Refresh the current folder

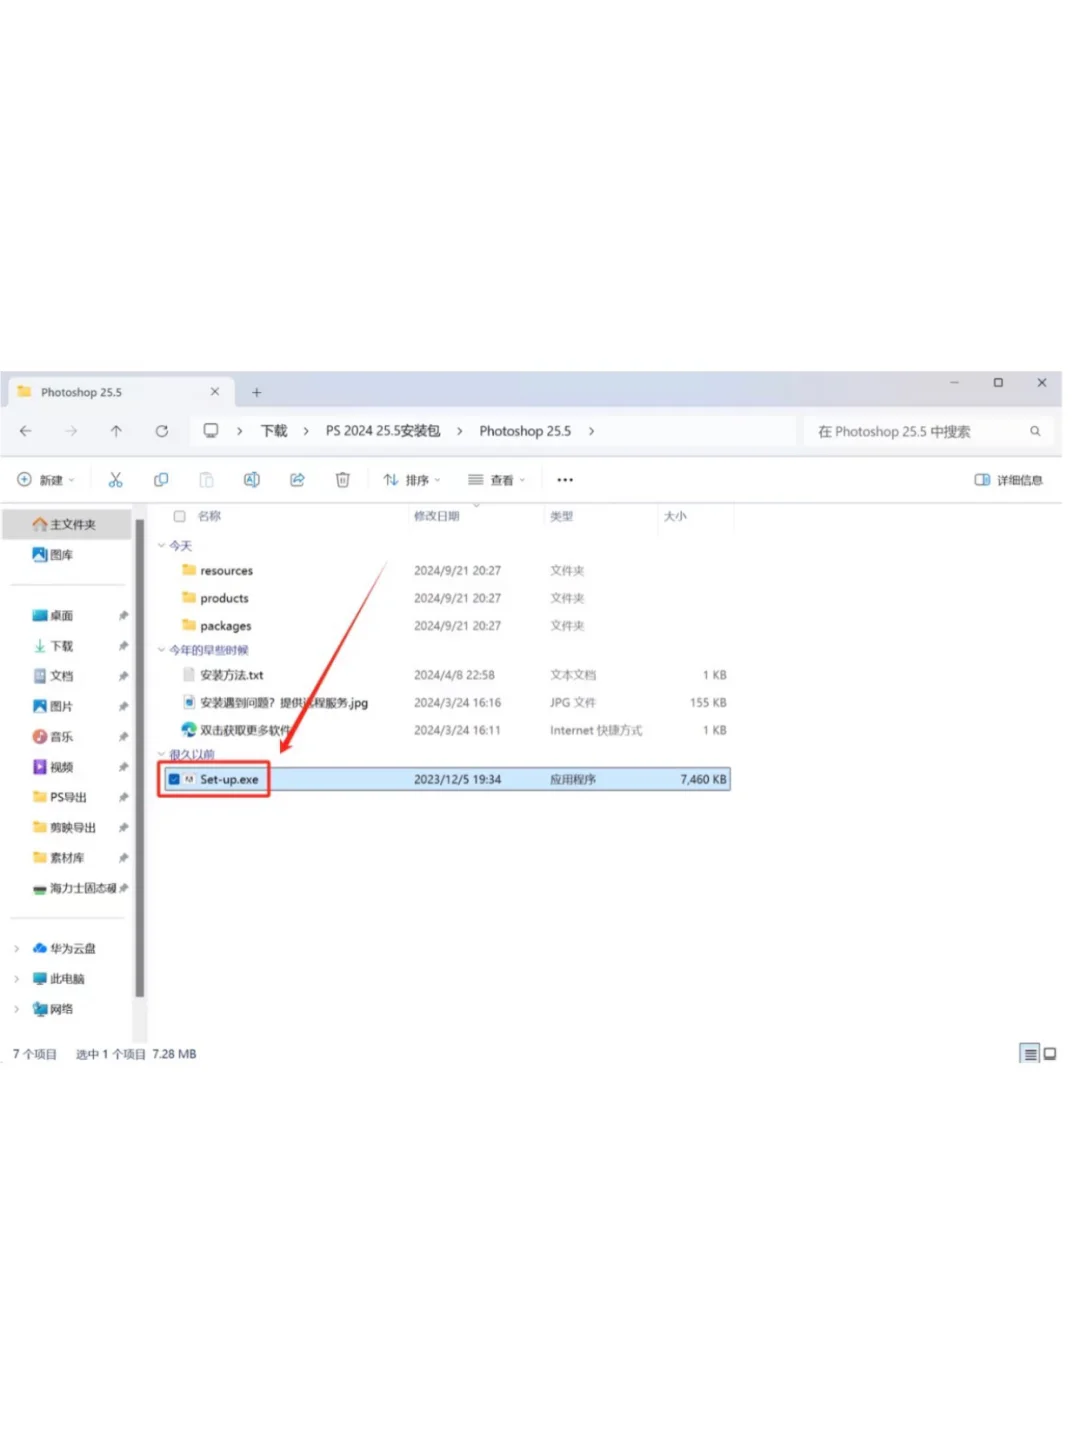[x=161, y=431]
